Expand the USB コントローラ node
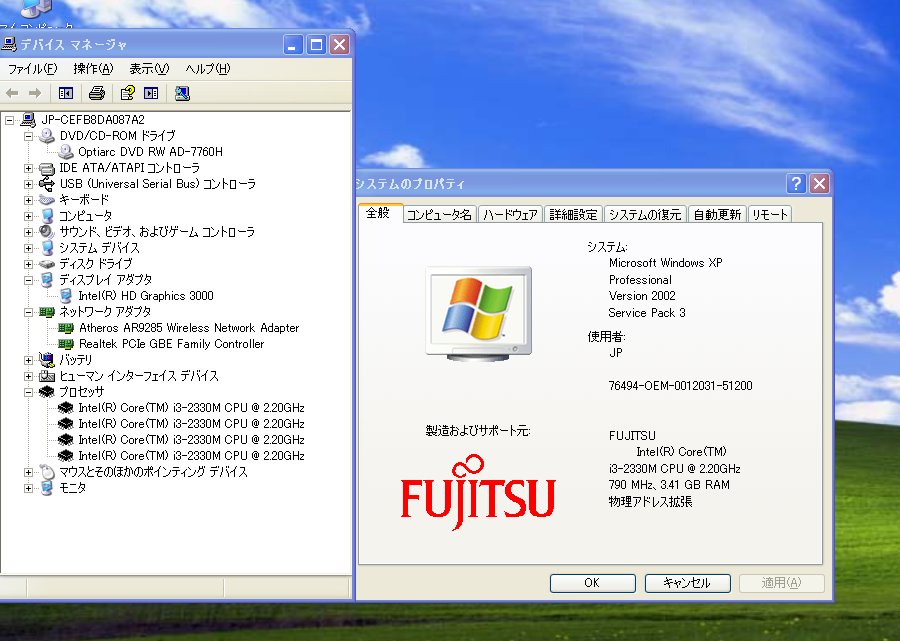900x641 pixels. tap(28, 184)
